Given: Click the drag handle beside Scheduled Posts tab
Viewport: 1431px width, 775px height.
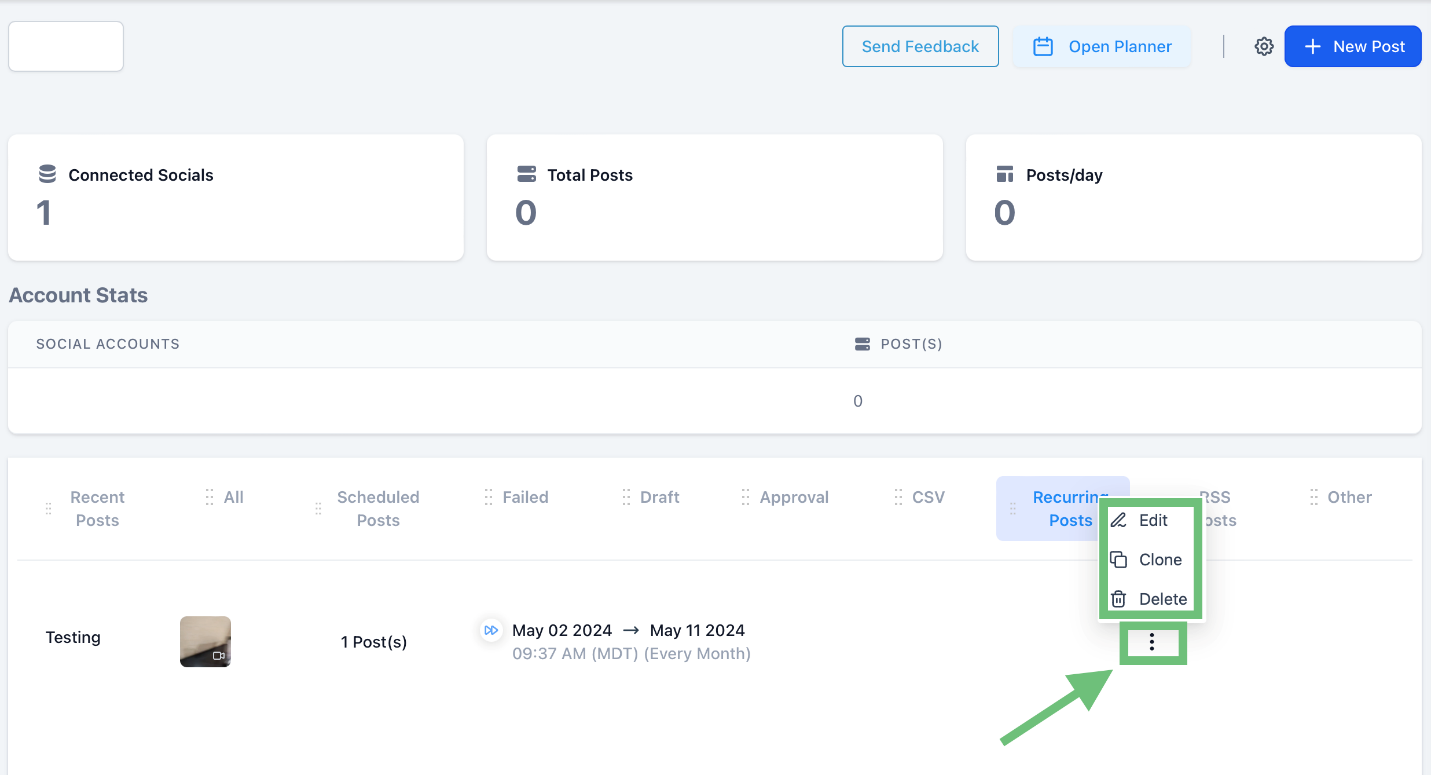Looking at the screenshot, I should 318,509.
